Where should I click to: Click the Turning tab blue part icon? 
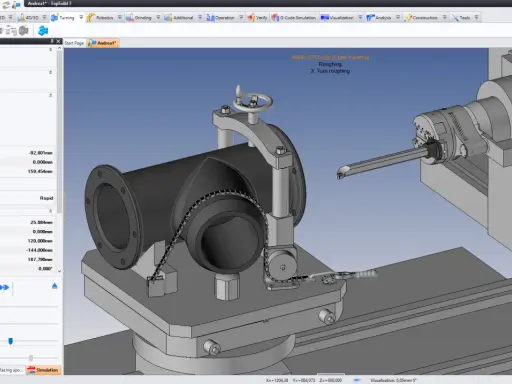(54, 18)
